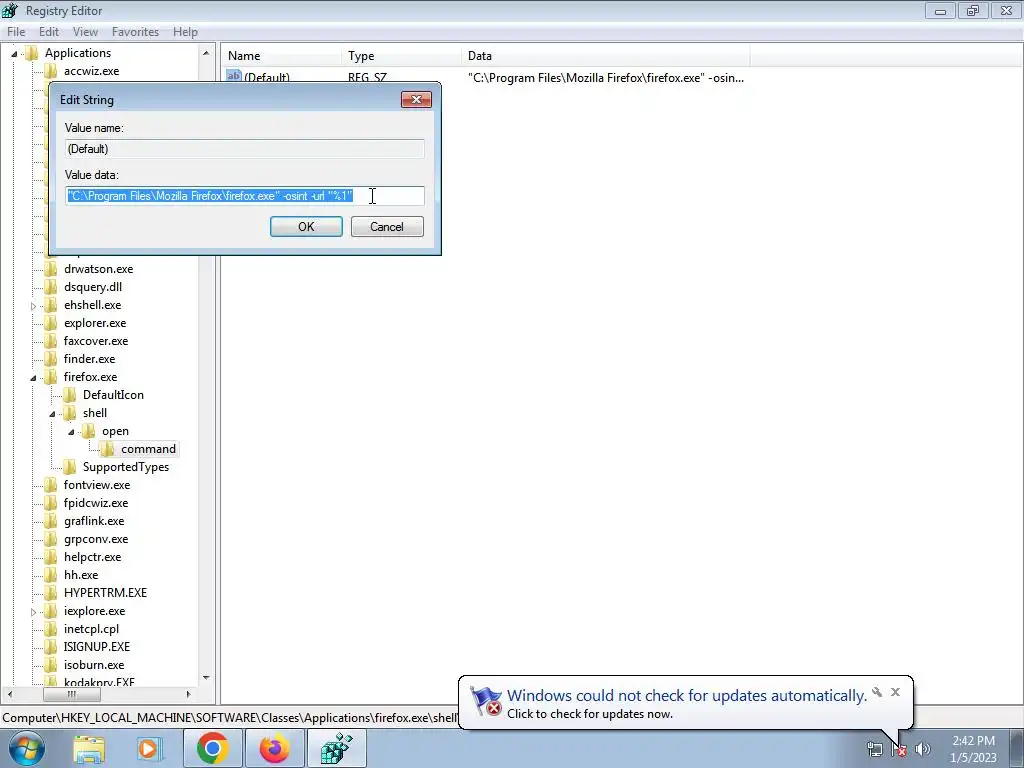The width and height of the screenshot is (1024, 768).
Task: Select the drwatson.exe key
Action: pos(99,268)
